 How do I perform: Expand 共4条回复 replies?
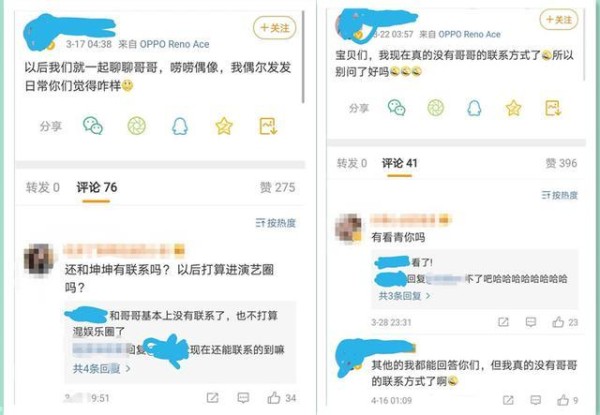102,369
